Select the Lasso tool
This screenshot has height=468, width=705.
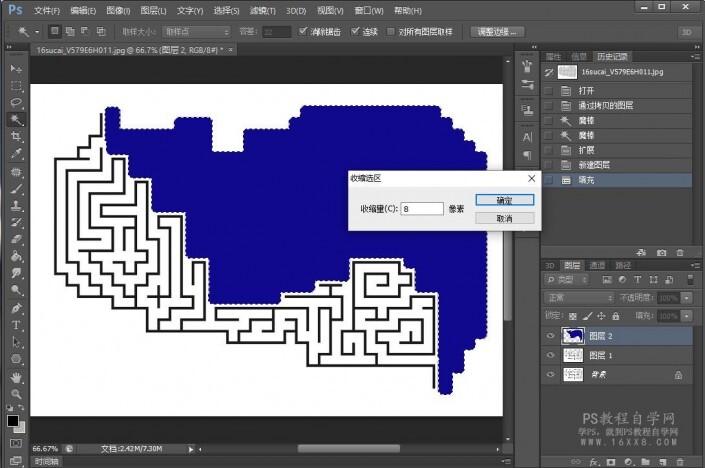pyautogui.click(x=16, y=102)
